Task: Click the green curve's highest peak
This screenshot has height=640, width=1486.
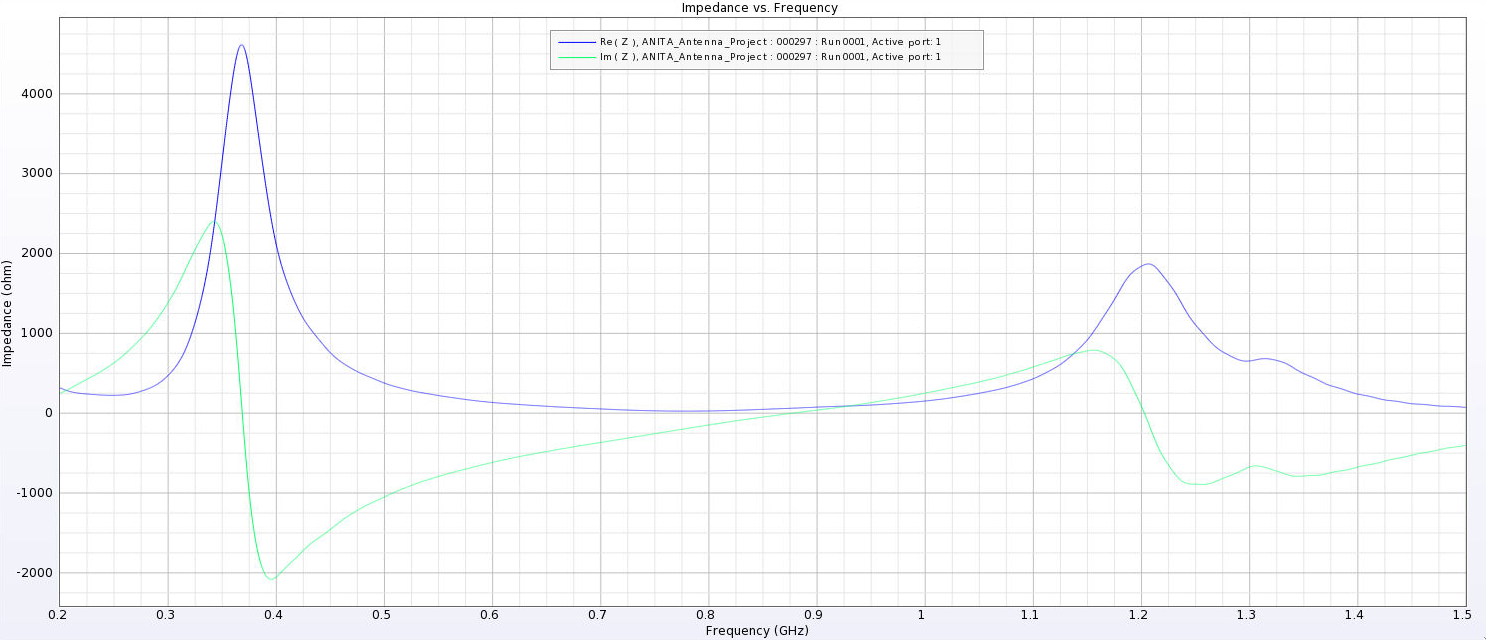Action: pyautogui.click(x=213, y=222)
